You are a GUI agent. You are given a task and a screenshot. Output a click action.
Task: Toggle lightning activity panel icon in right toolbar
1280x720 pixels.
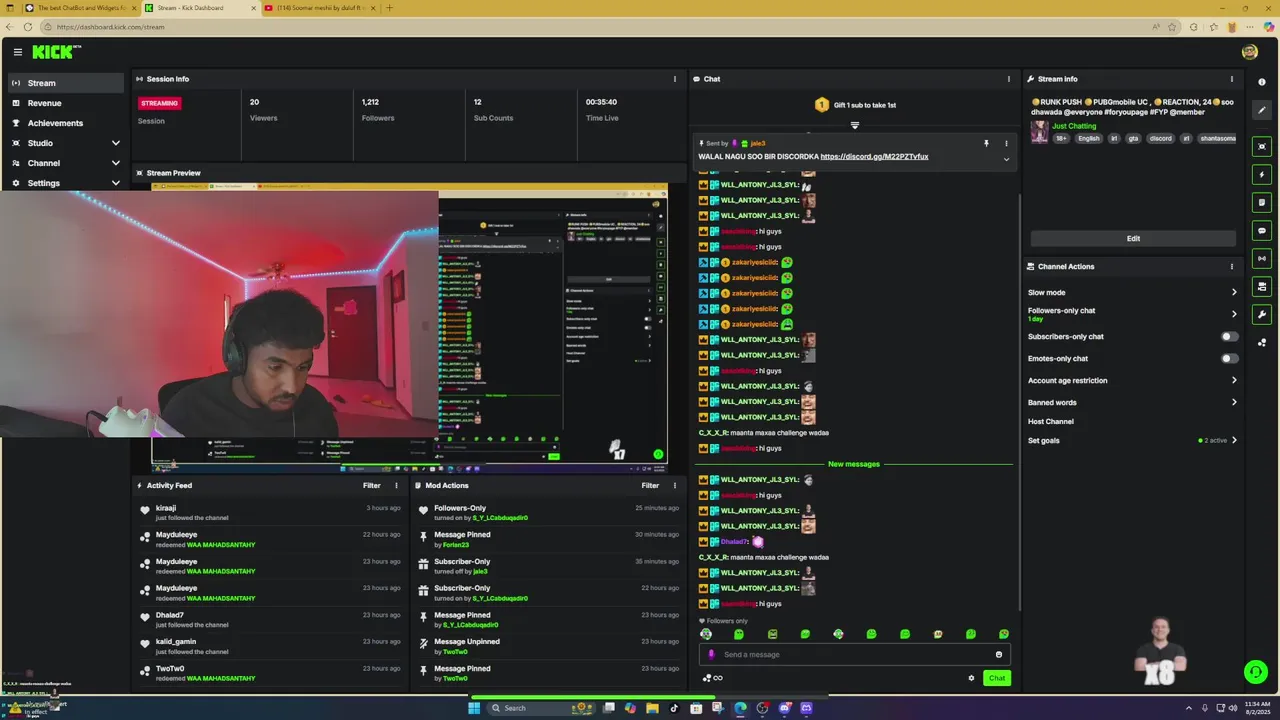click(x=1262, y=175)
